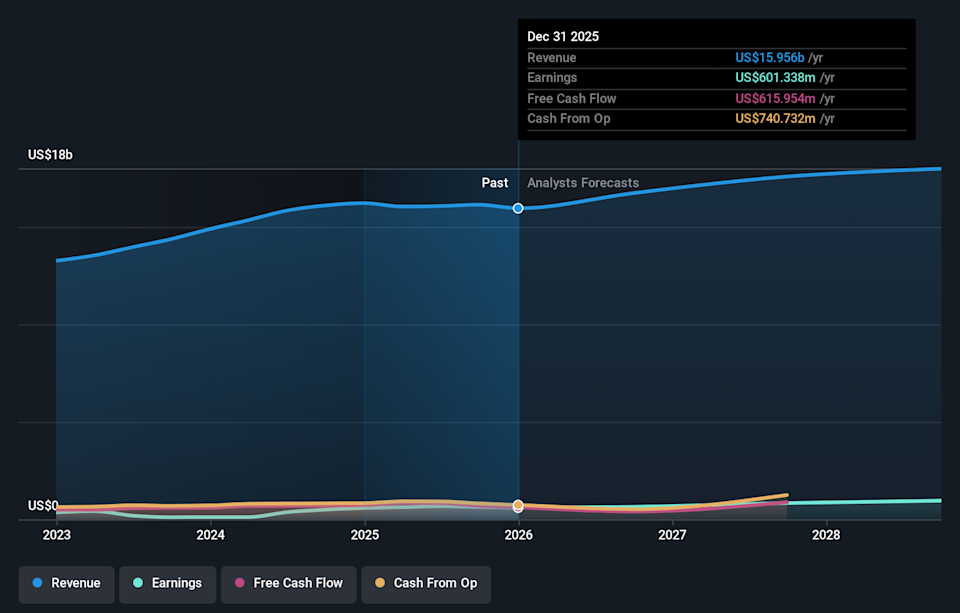The image size is (960, 613).
Task: Switch to the Past section of the chart
Action: (494, 183)
